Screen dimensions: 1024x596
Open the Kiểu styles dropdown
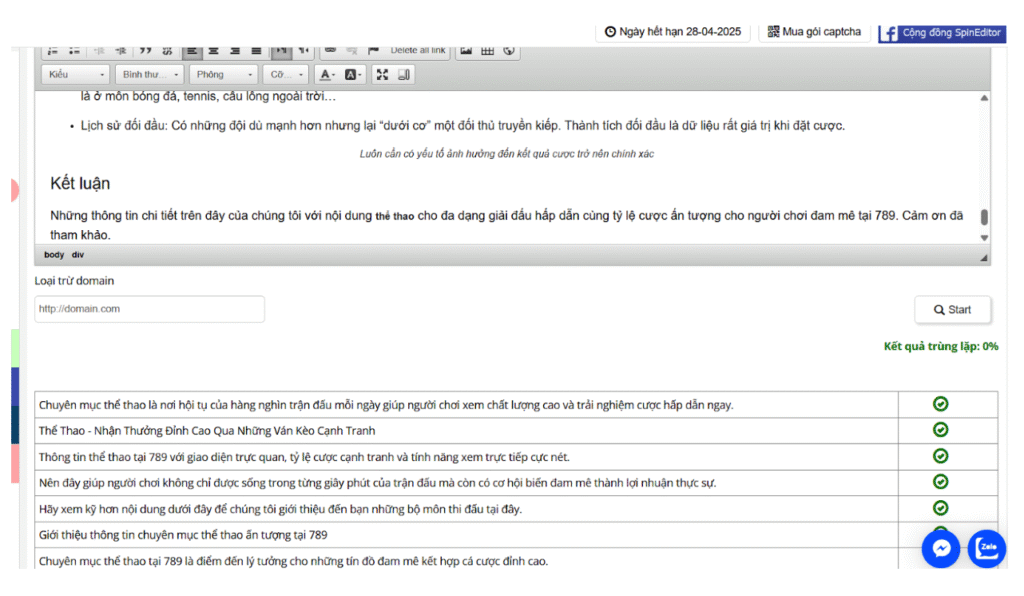pyautogui.click(x=76, y=75)
